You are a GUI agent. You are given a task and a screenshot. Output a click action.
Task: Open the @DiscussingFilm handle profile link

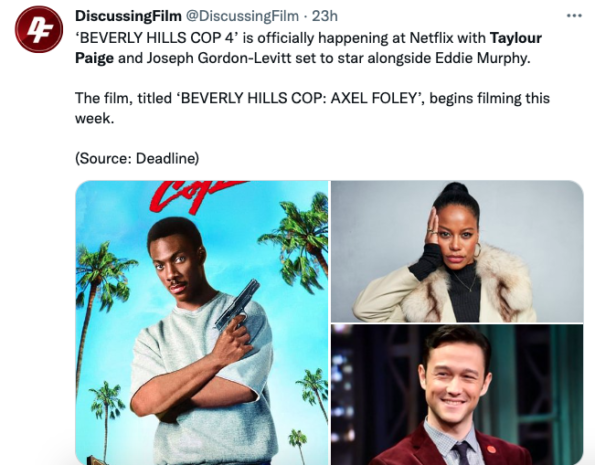click(242, 16)
